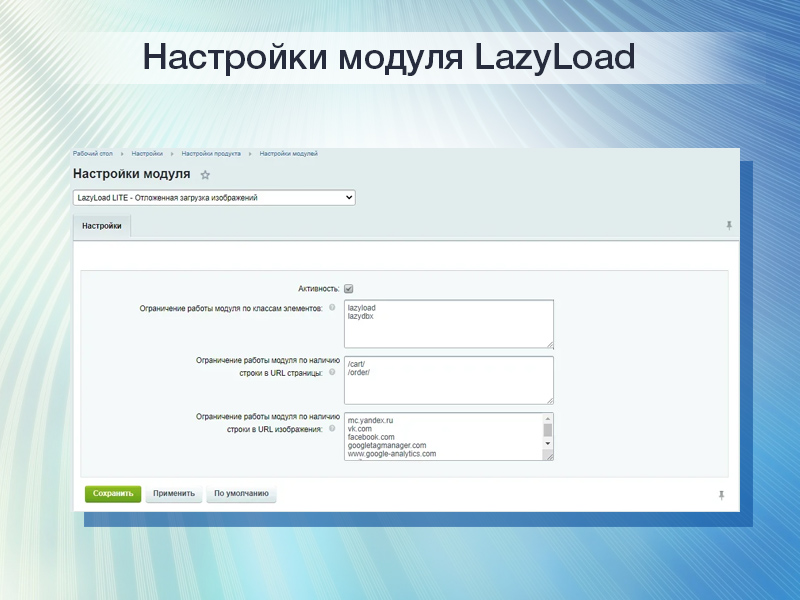Open Настройки продукта breadcrumb link

pyautogui.click(x=212, y=155)
